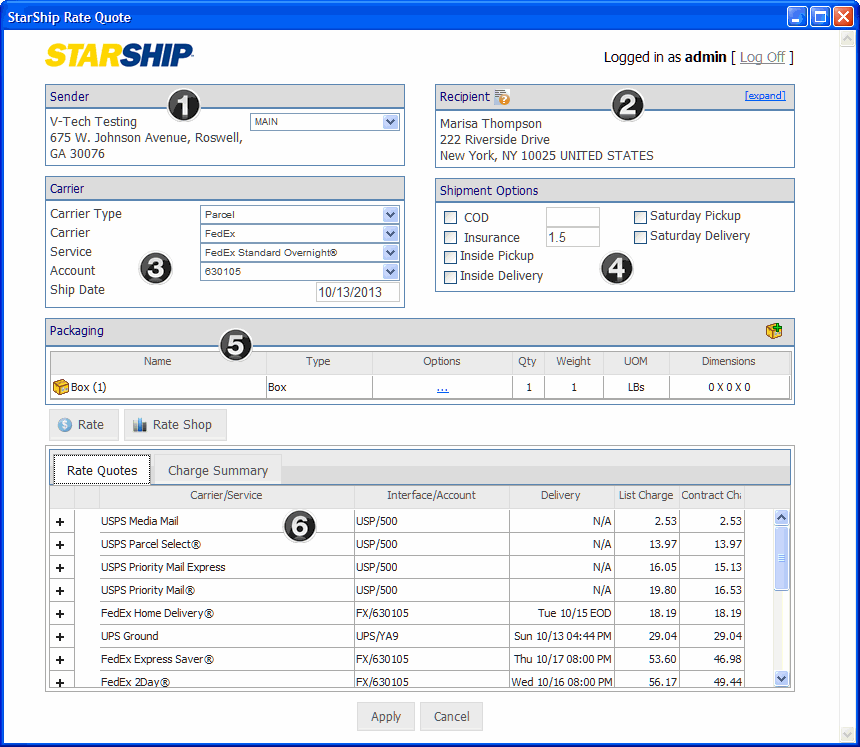Click the Rate Shop button
Image resolution: width=860 pixels, height=747 pixels.
(175, 425)
